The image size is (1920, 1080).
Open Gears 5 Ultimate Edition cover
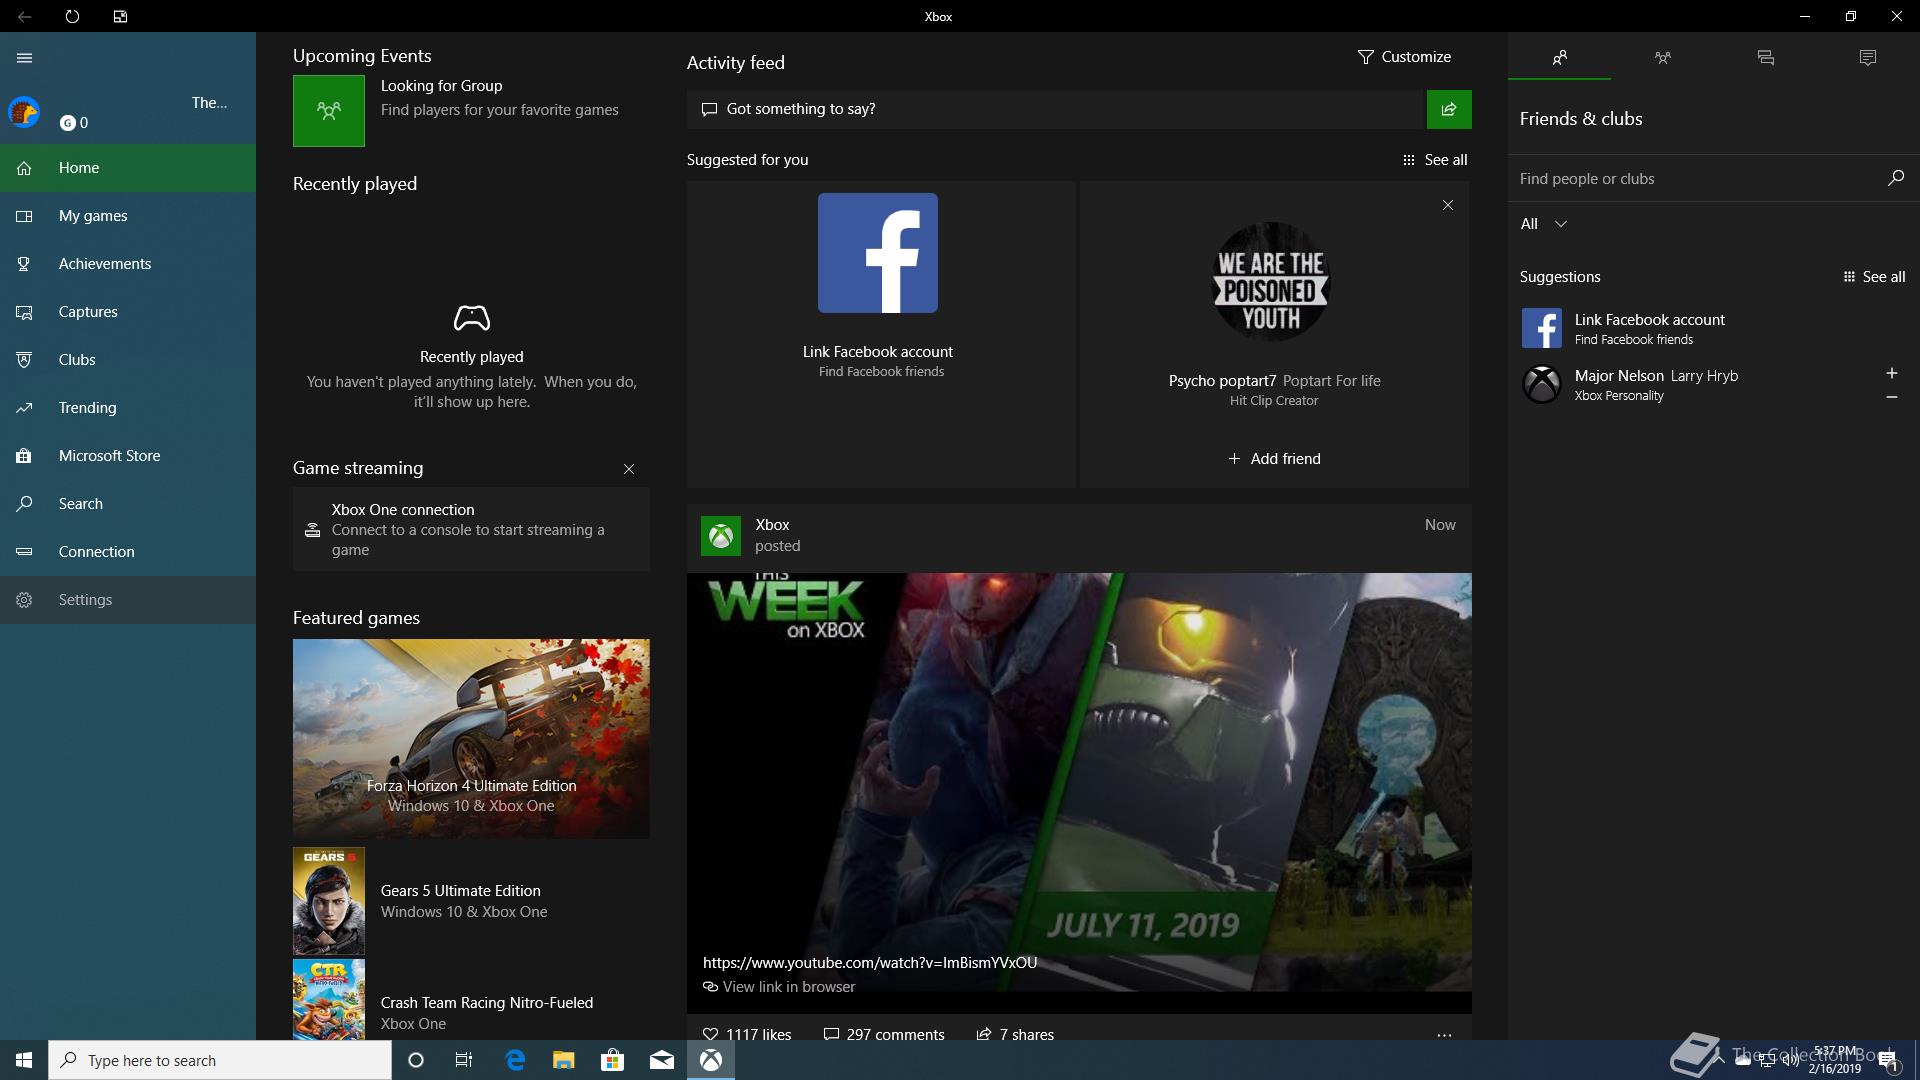[x=329, y=901]
